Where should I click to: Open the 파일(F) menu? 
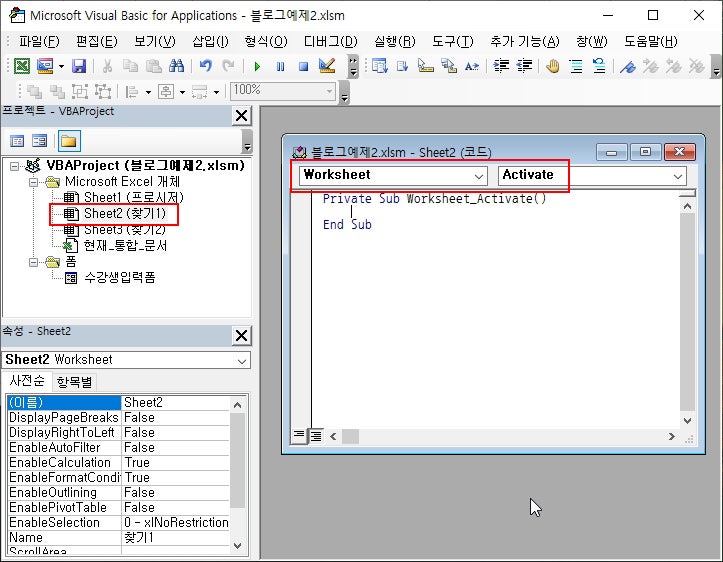tap(39, 41)
